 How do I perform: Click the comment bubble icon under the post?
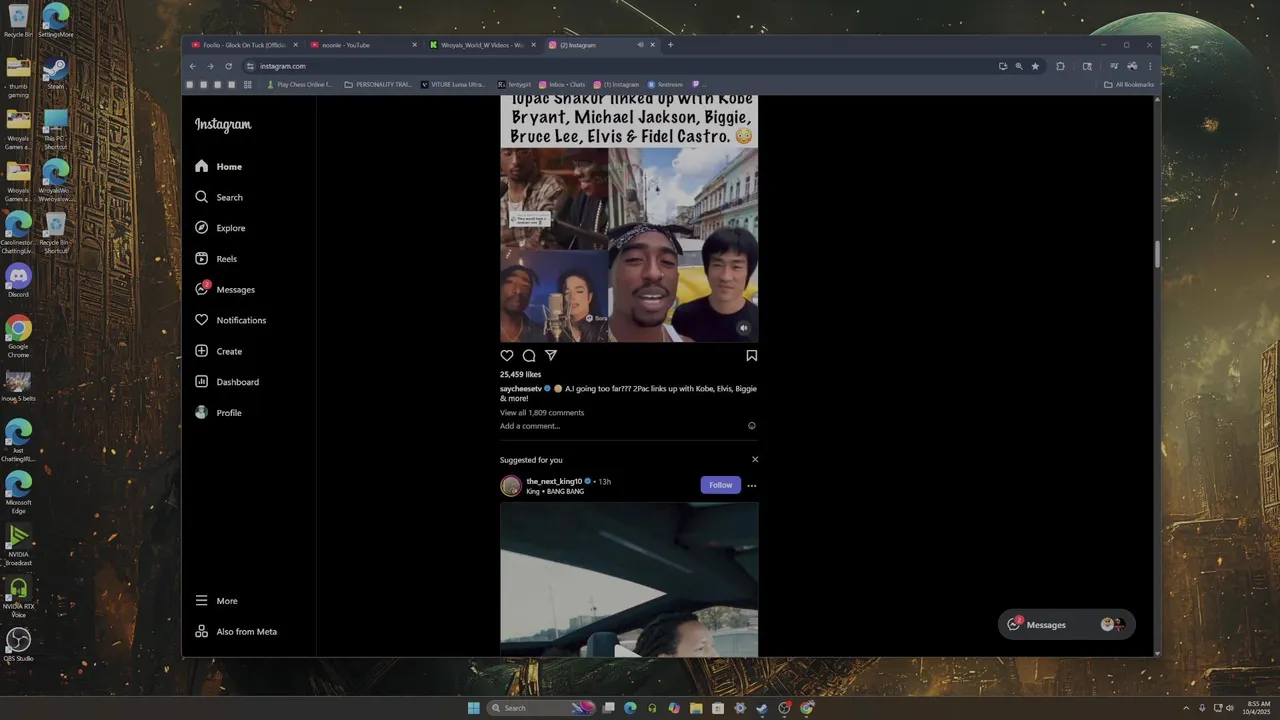tap(529, 355)
